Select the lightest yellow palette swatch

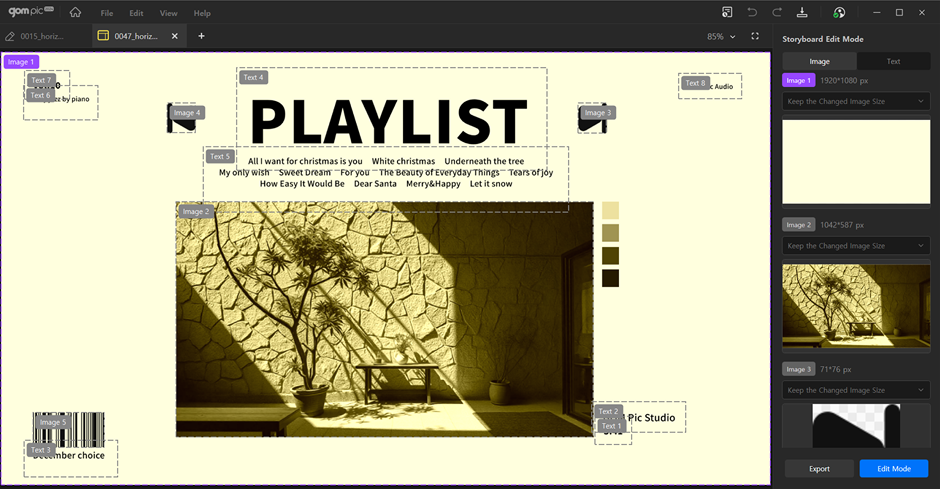point(610,210)
